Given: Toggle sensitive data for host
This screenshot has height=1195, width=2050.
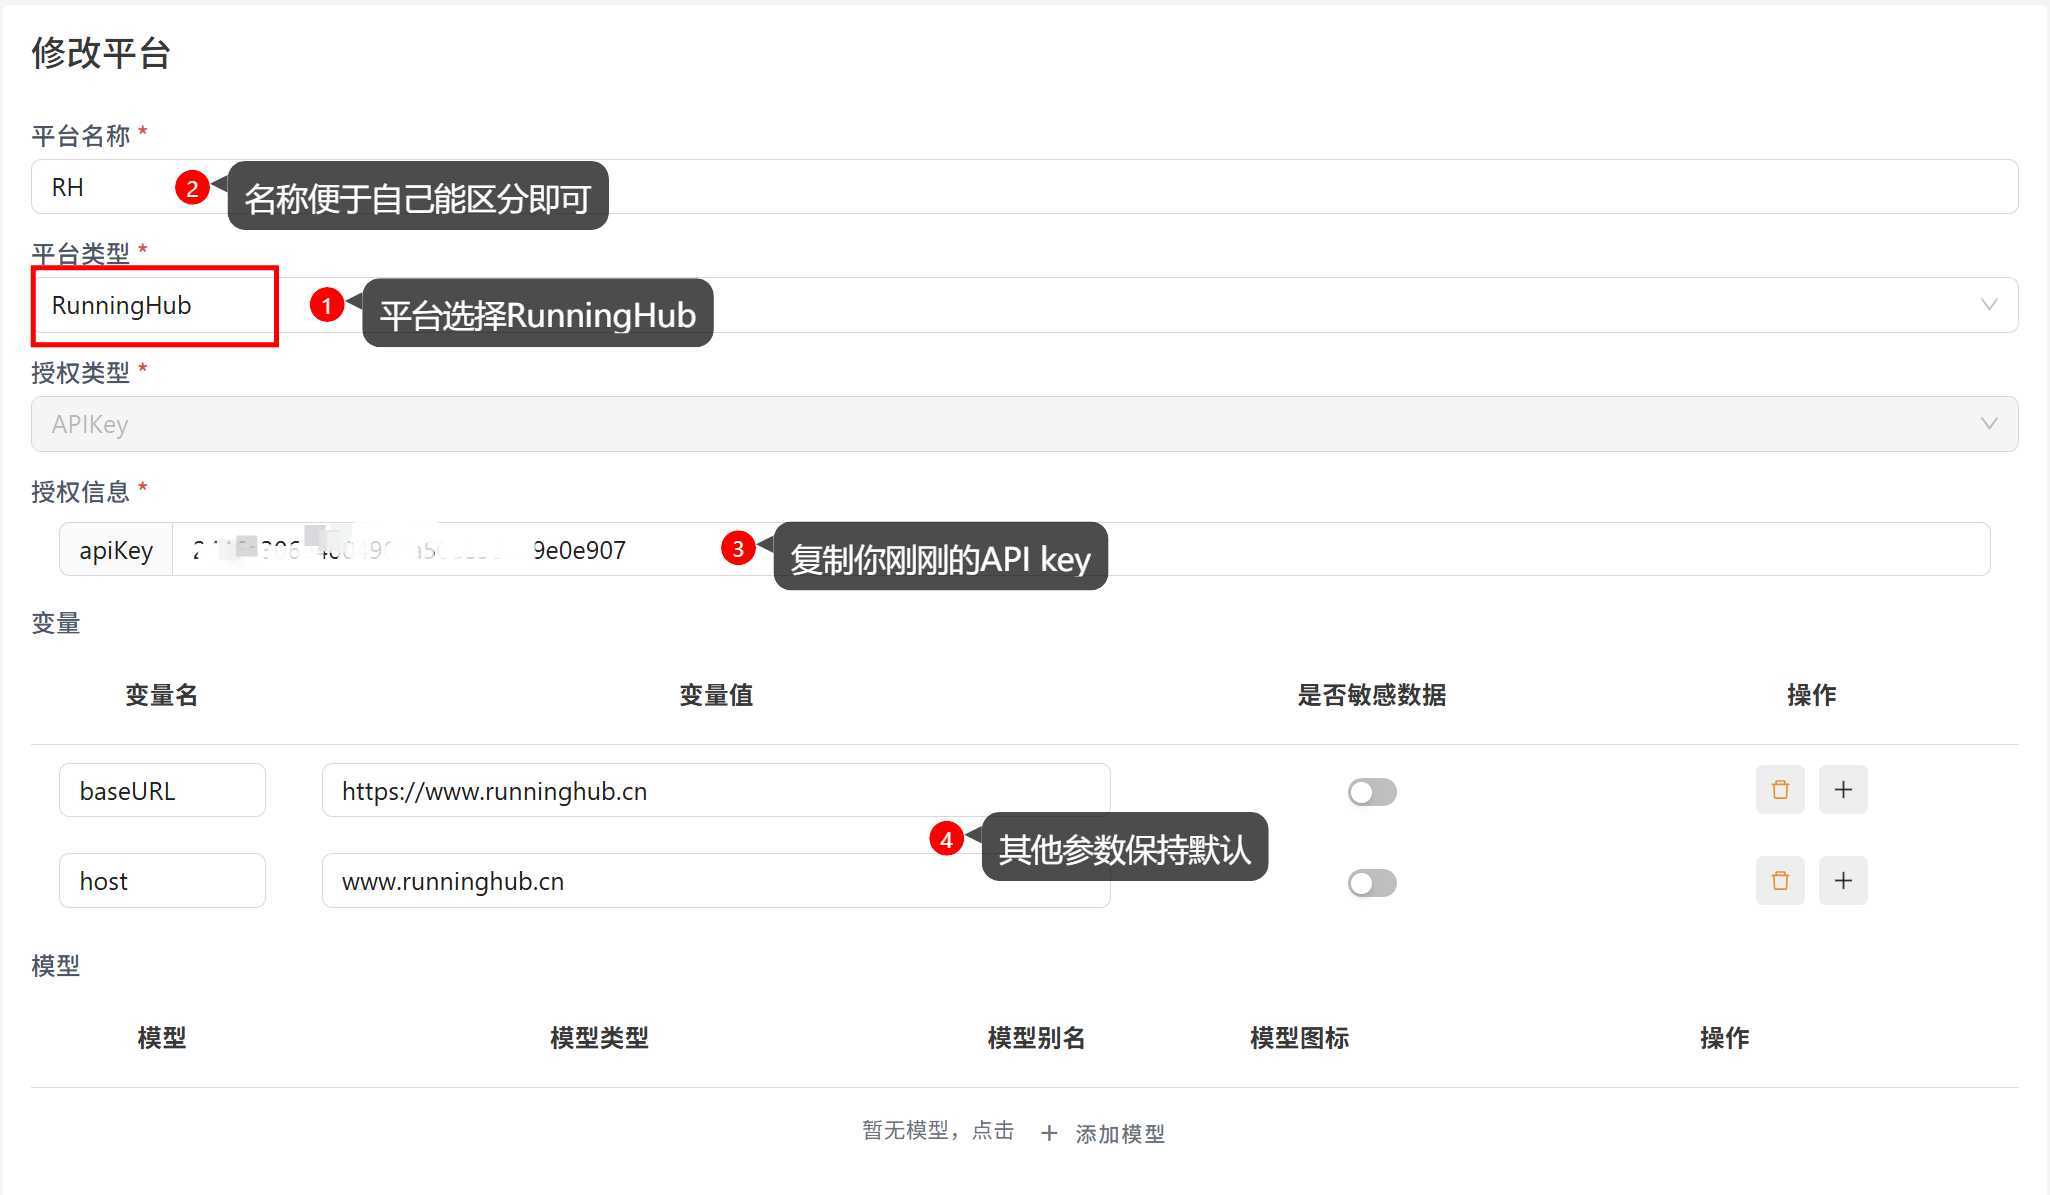Looking at the screenshot, I should 1372,883.
